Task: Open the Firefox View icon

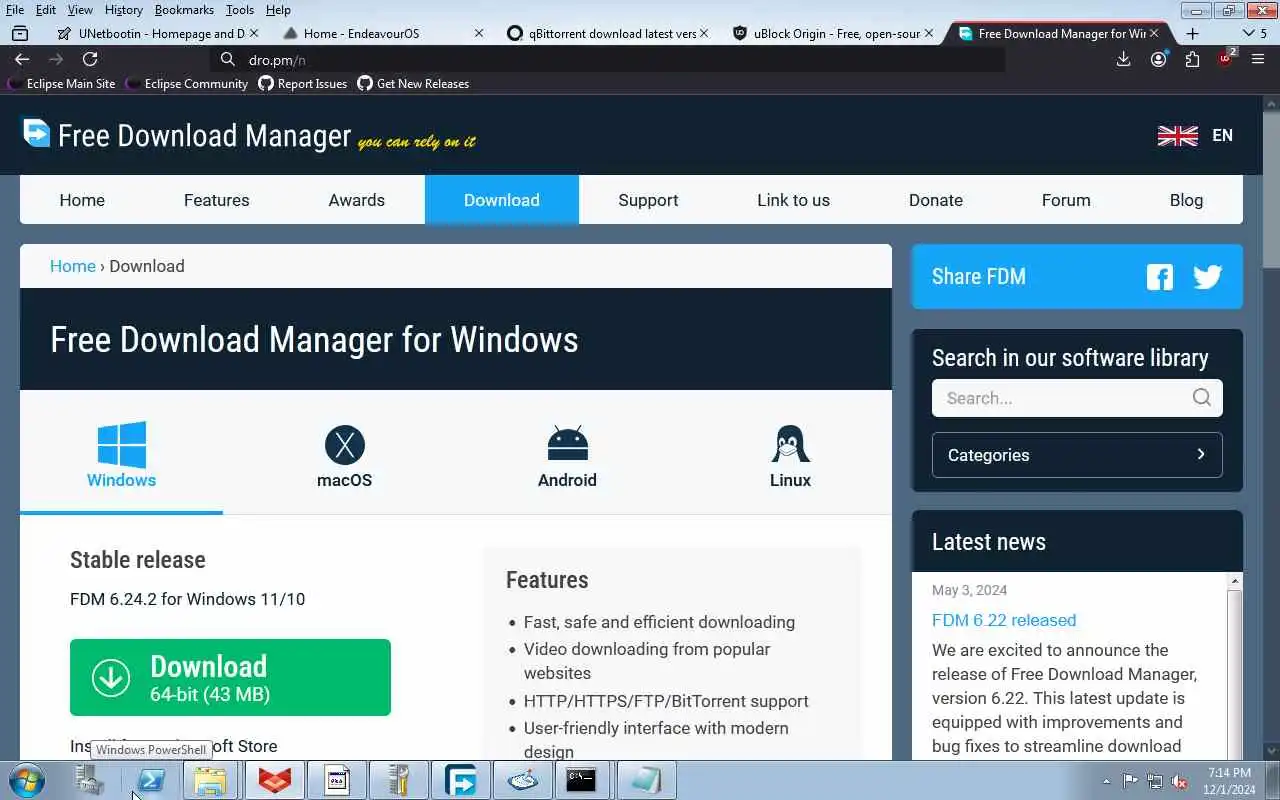Action: click(x=20, y=33)
